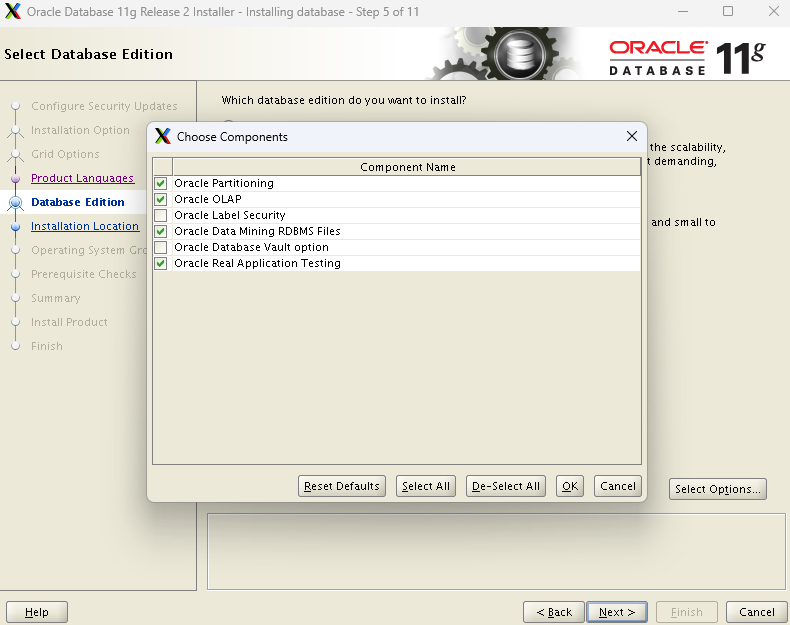Close the Choose Components dialog with X
790x625 pixels.
(632, 136)
